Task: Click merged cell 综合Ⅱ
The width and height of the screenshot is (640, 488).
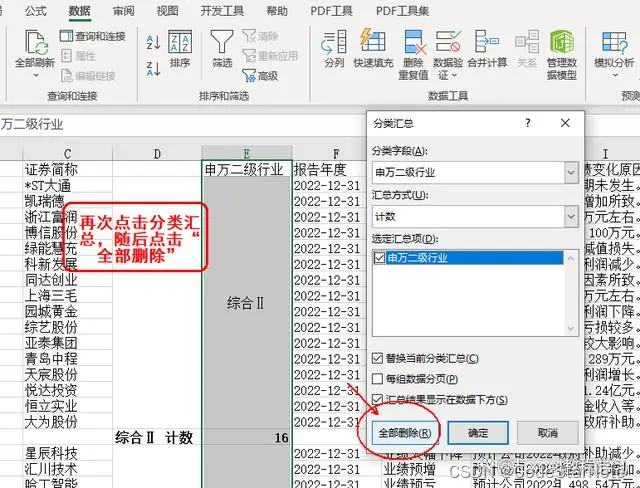Action: click(x=247, y=303)
